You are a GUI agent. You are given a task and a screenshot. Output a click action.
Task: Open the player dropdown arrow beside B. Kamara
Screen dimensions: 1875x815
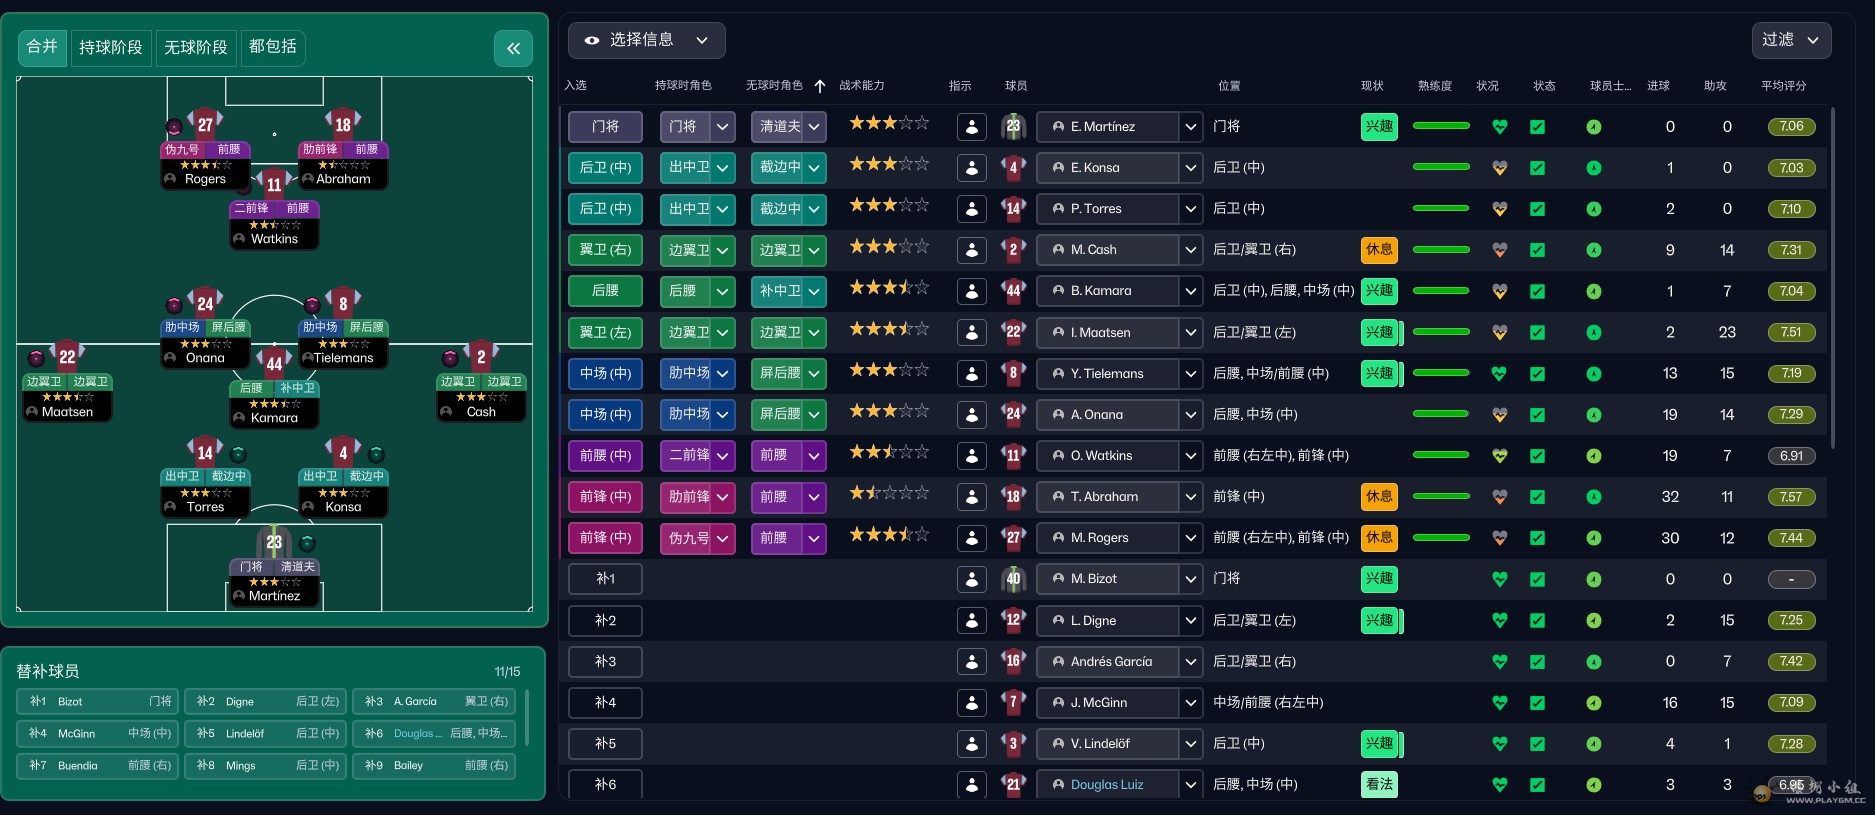(x=1190, y=291)
